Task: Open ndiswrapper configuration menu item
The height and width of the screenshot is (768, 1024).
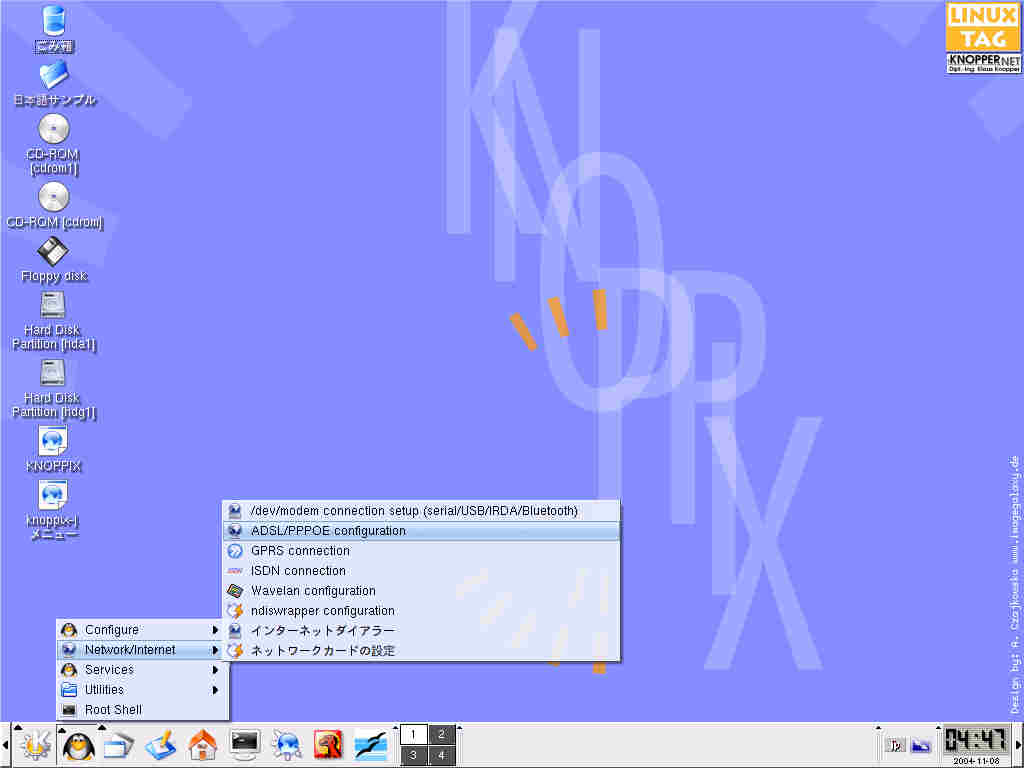Action: point(421,611)
